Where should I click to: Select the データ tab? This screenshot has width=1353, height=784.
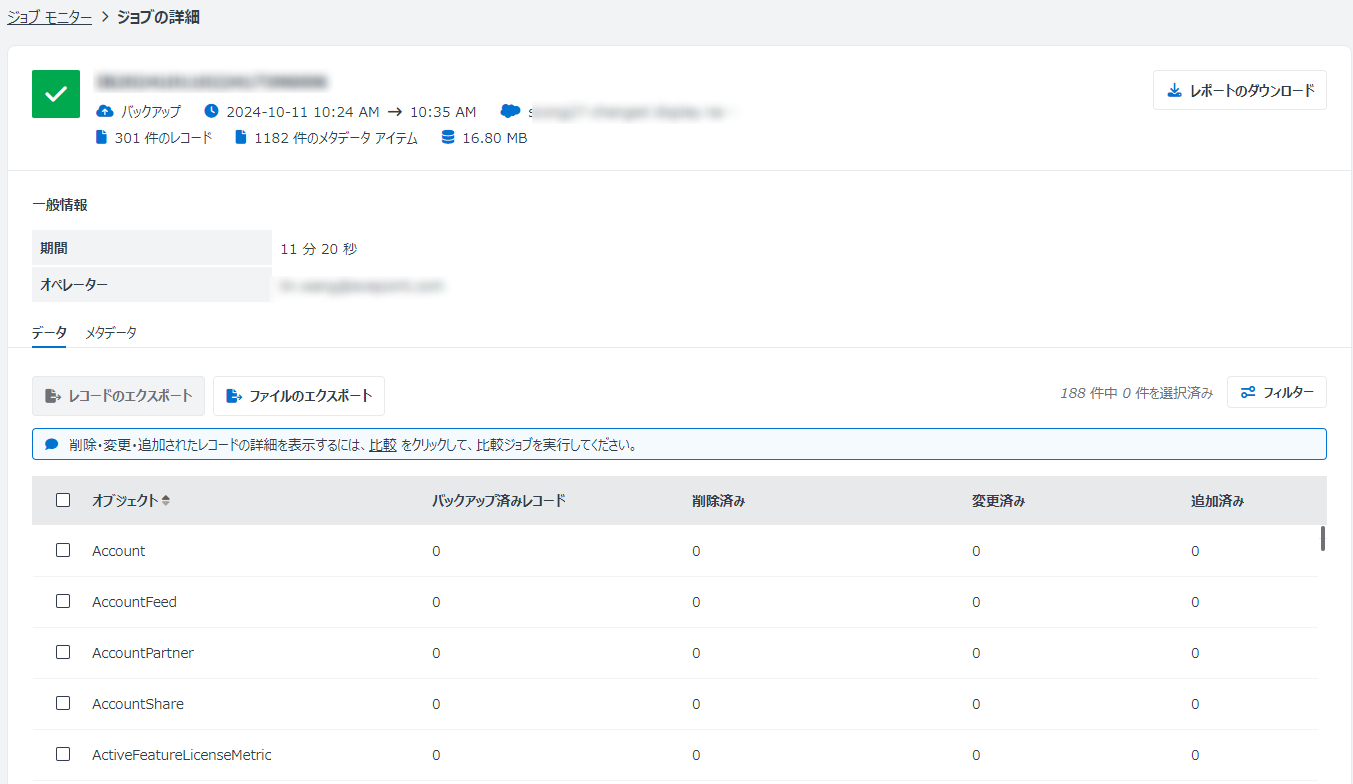tap(49, 333)
